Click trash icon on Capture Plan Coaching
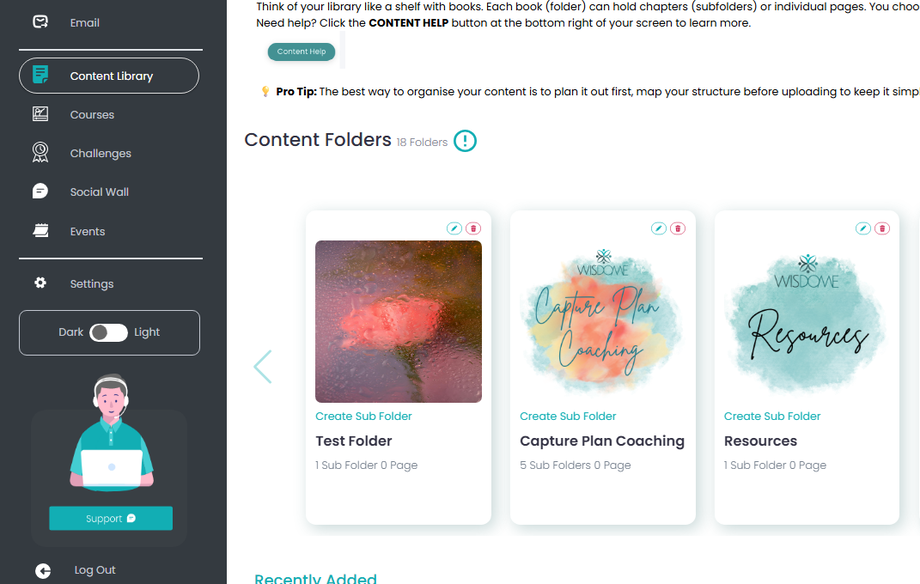This screenshot has height=584, width=920. pyautogui.click(x=678, y=229)
